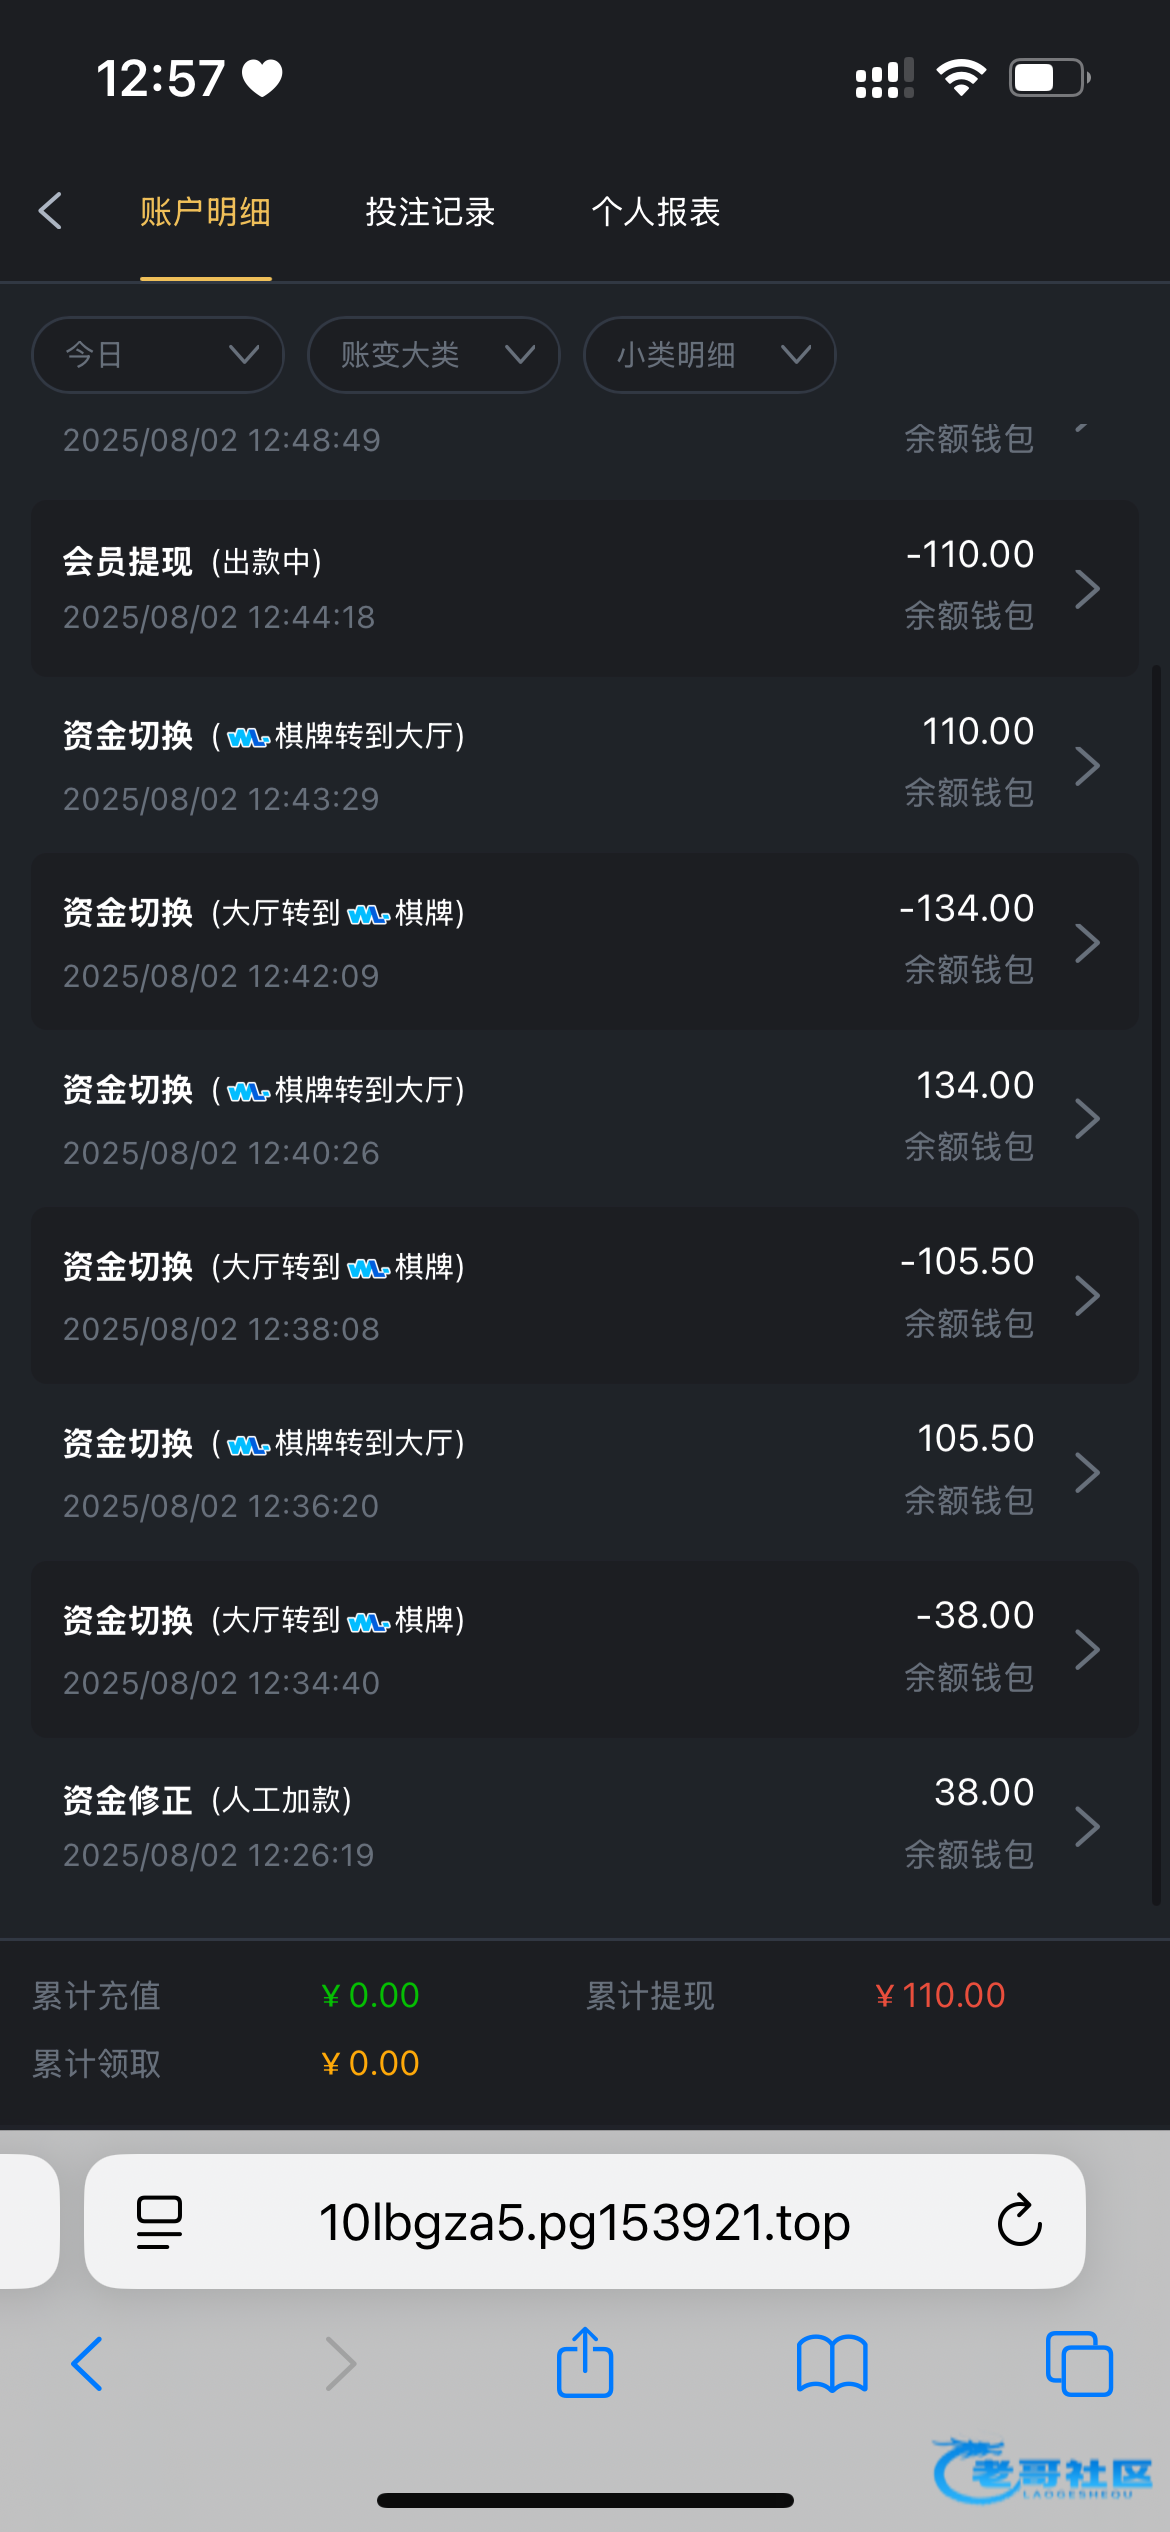The width and height of the screenshot is (1170, 2532).
Task: Tap the page format icon in address bar
Action: (x=159, y=2221)
